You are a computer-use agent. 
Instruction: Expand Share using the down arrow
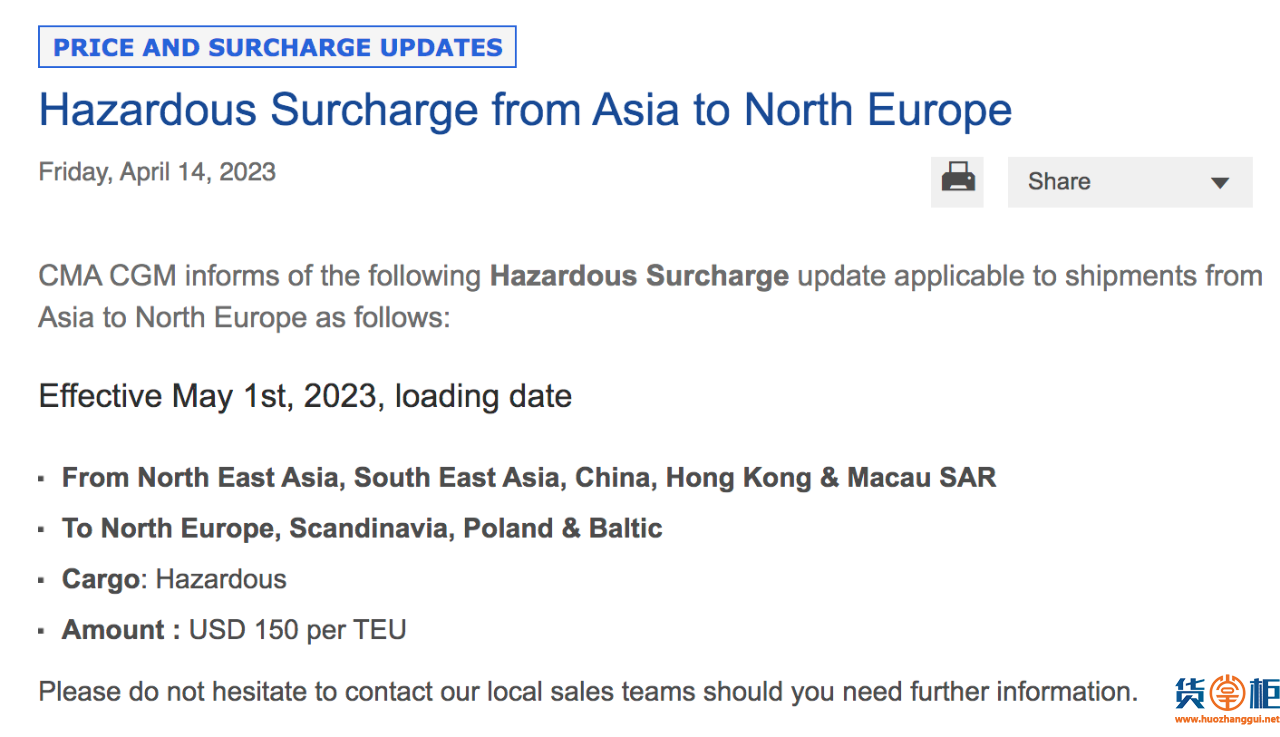(x=1219, y=183)
